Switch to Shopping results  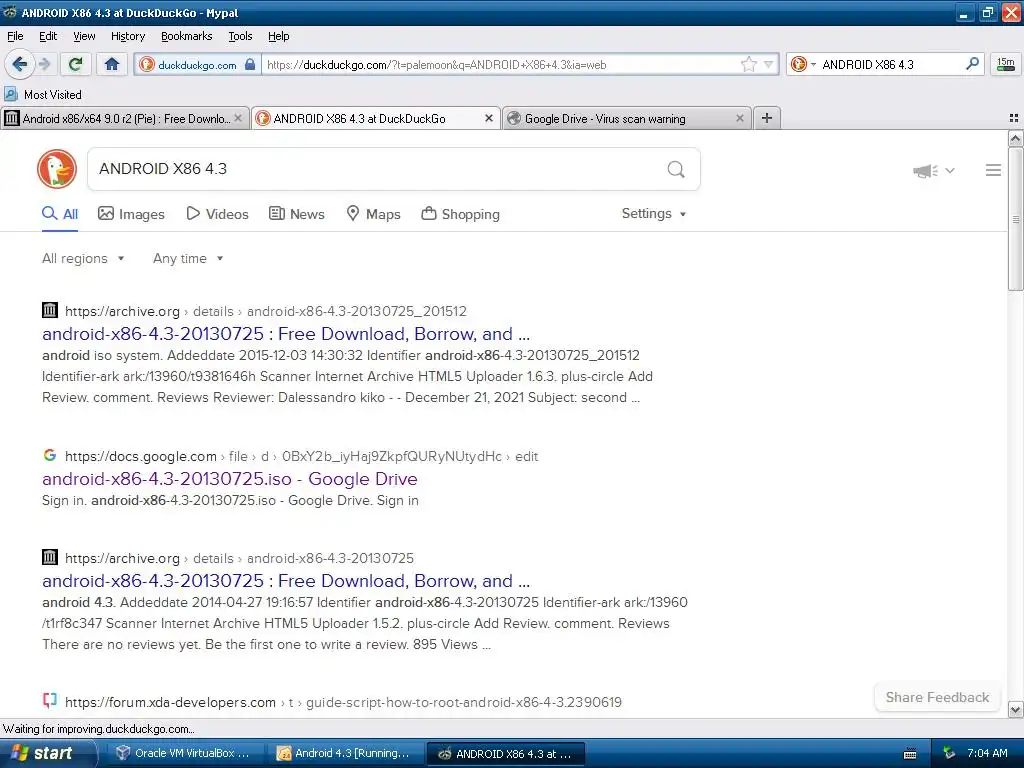460,214
